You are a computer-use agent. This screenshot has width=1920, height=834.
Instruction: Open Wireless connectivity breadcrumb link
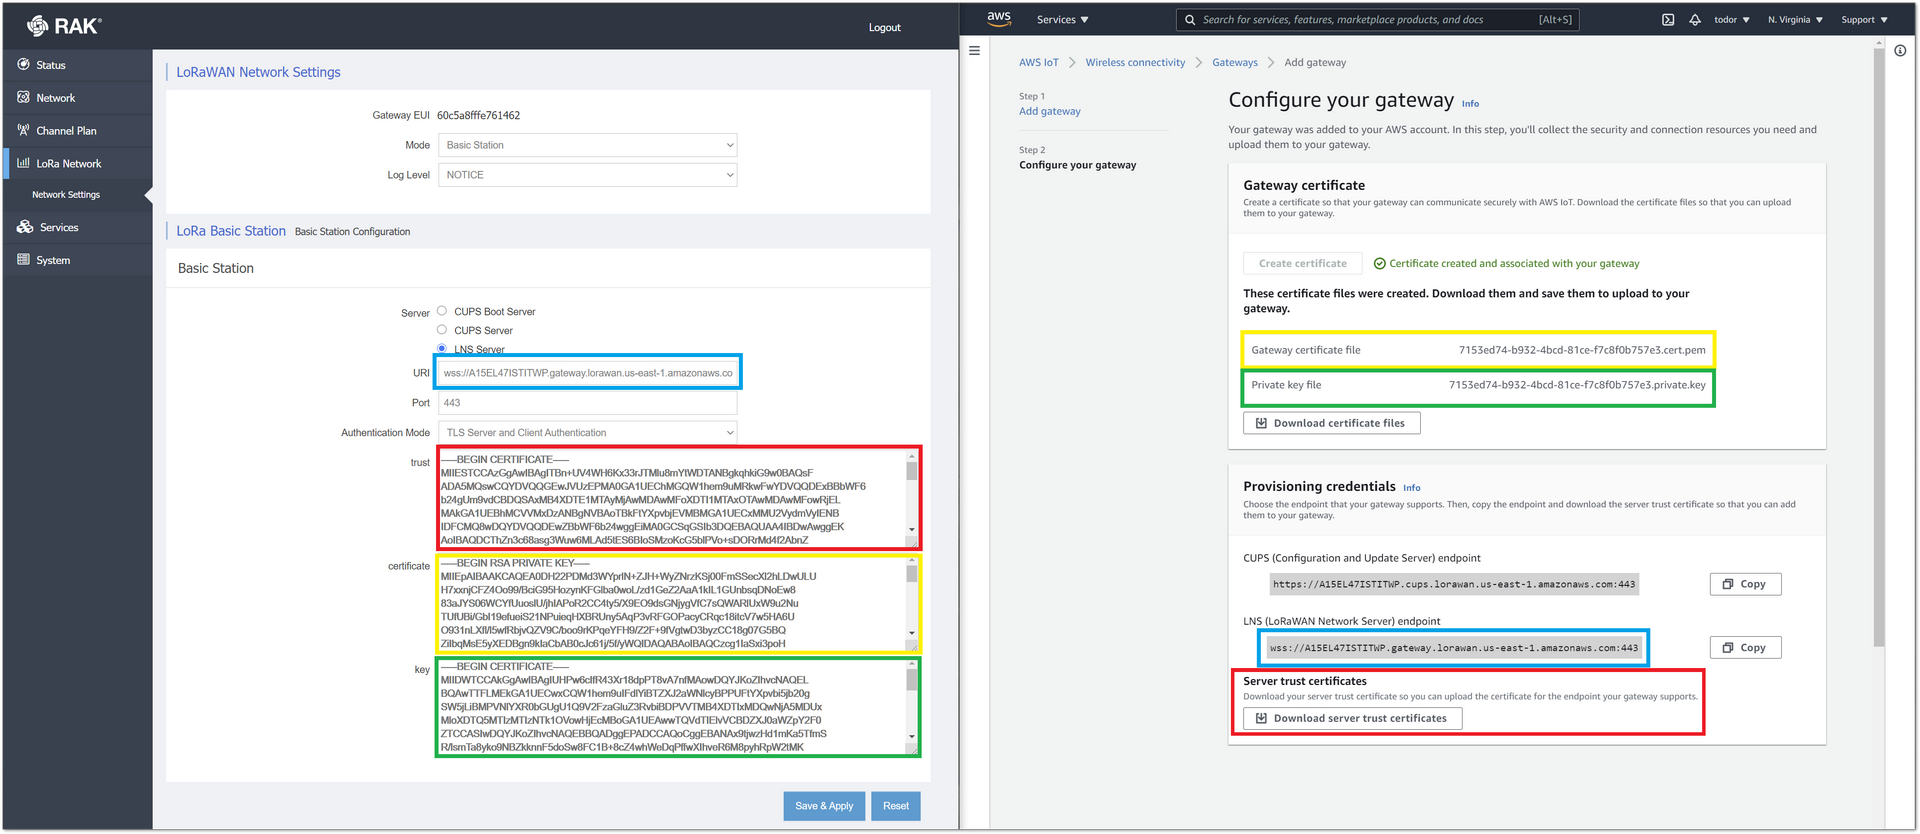[1135, 62]
